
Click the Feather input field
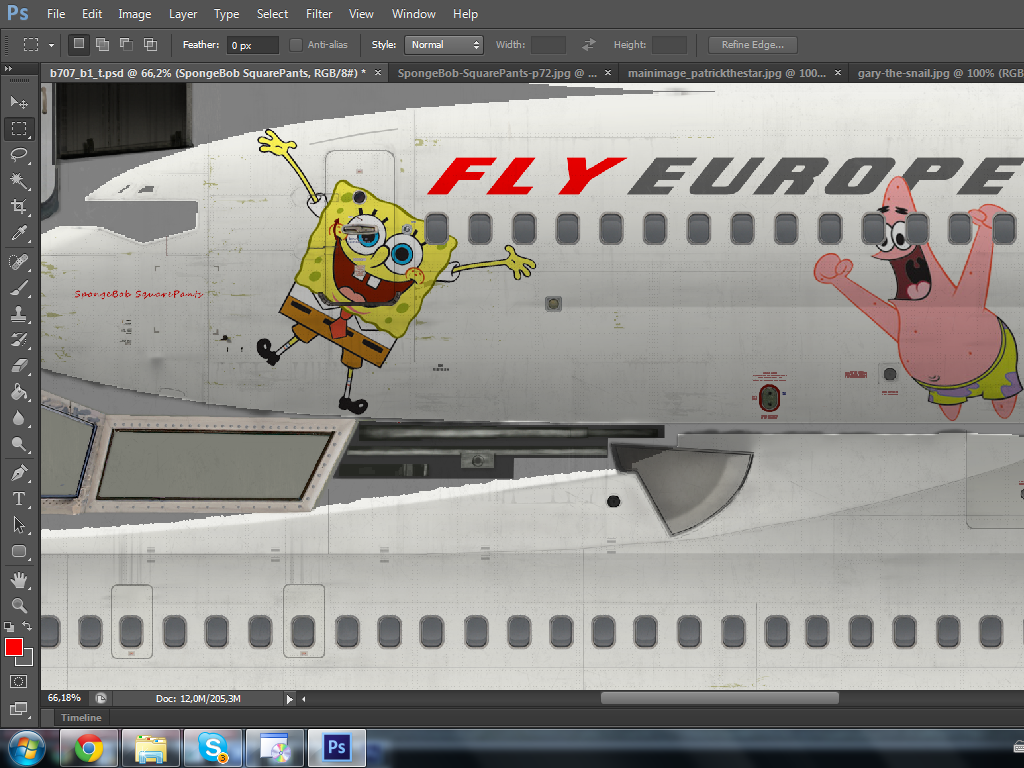[252, 45]
